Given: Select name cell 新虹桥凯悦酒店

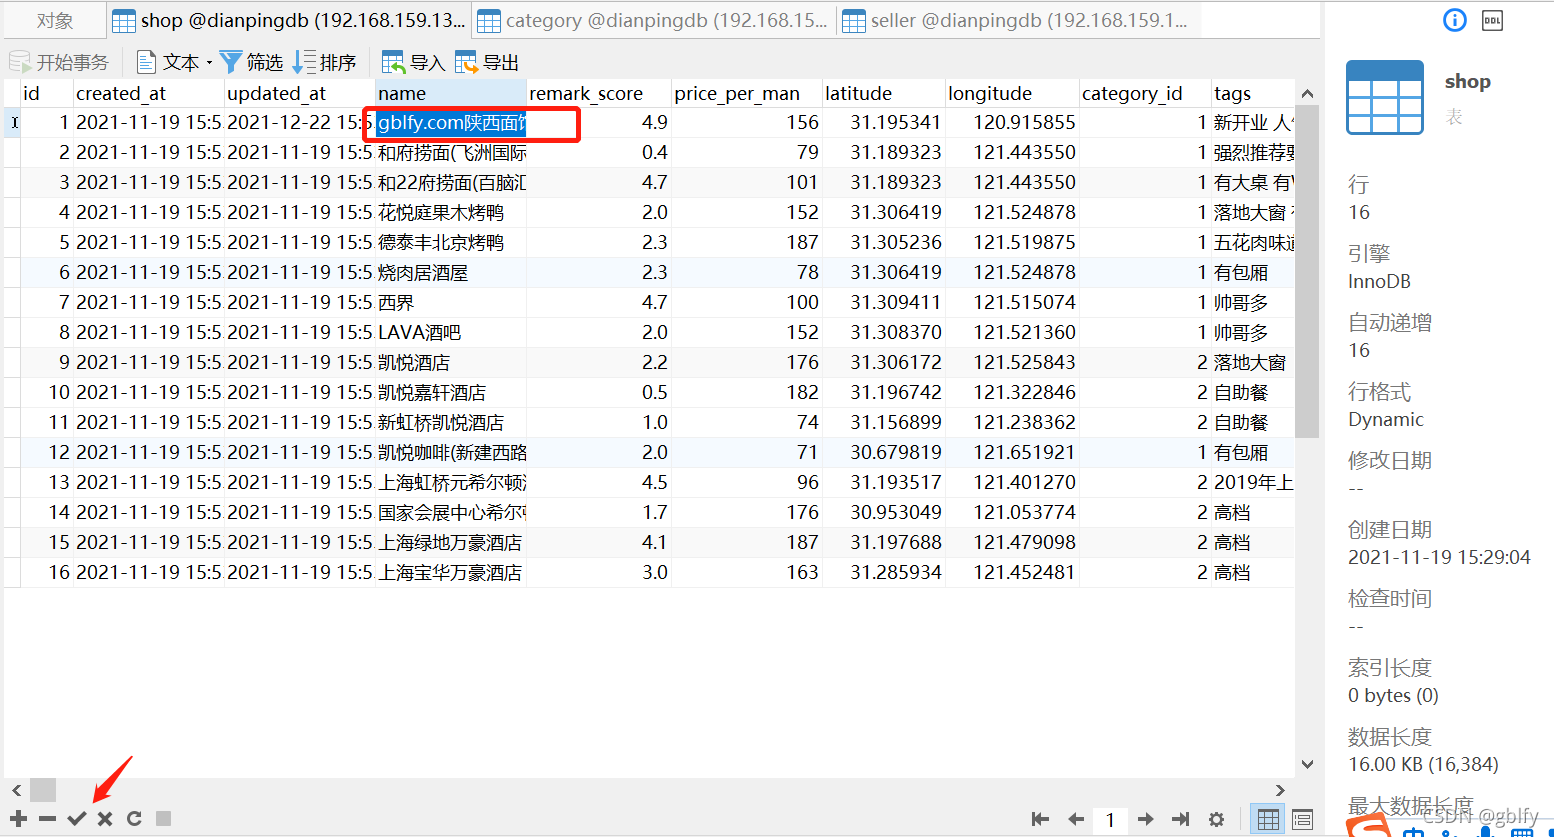Looking at the screenshot, I should coord(451,423).
